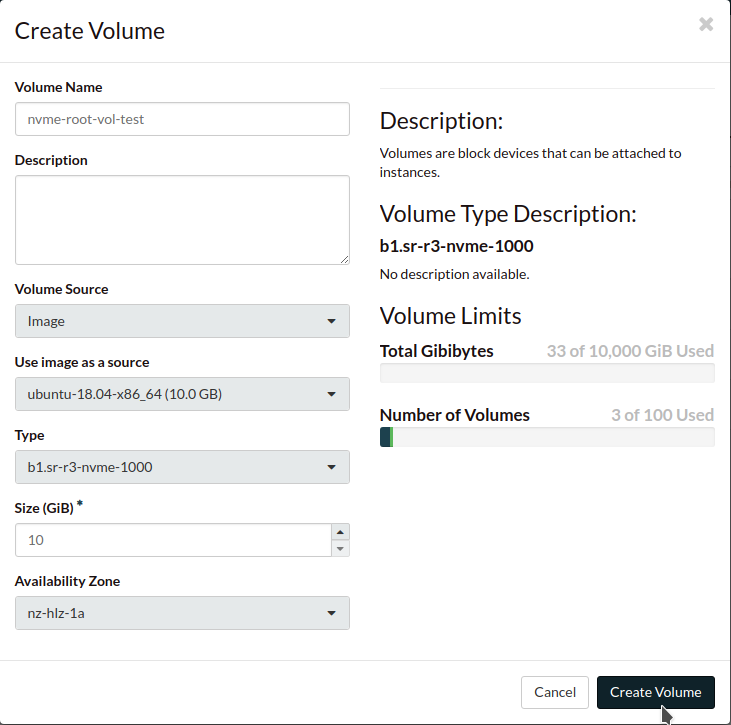Open the Volume Source dropdown
731x725 pixels.
182,321
